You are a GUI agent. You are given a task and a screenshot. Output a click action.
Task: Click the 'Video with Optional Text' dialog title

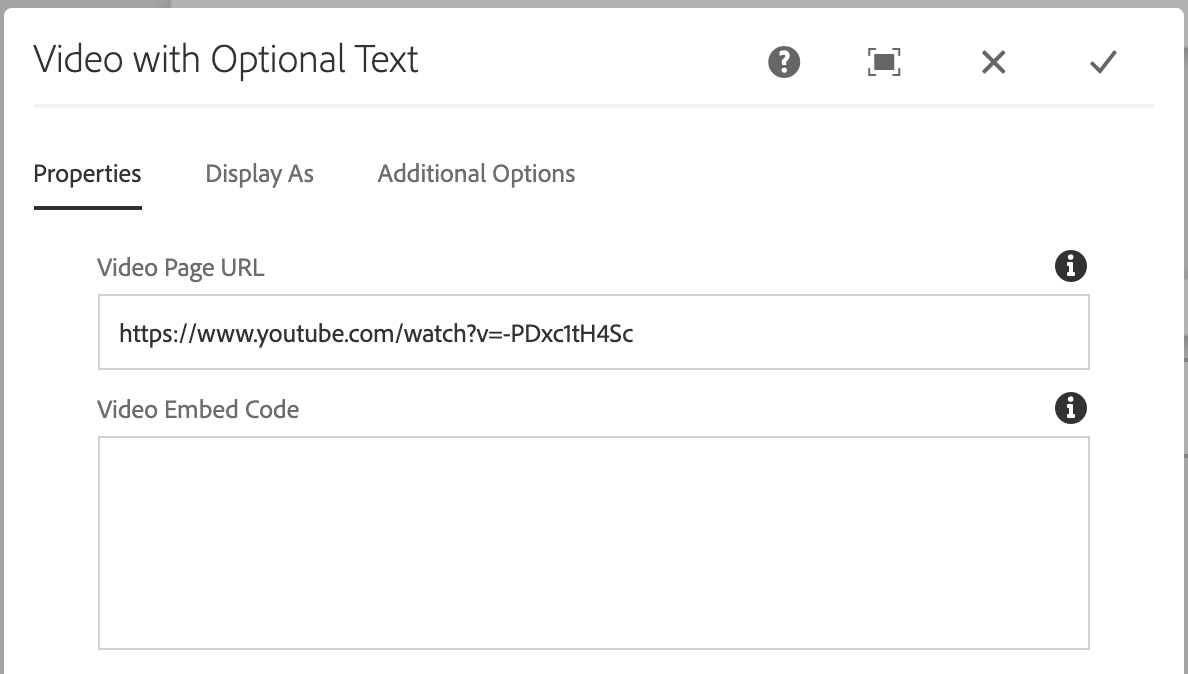coord(226,60)
